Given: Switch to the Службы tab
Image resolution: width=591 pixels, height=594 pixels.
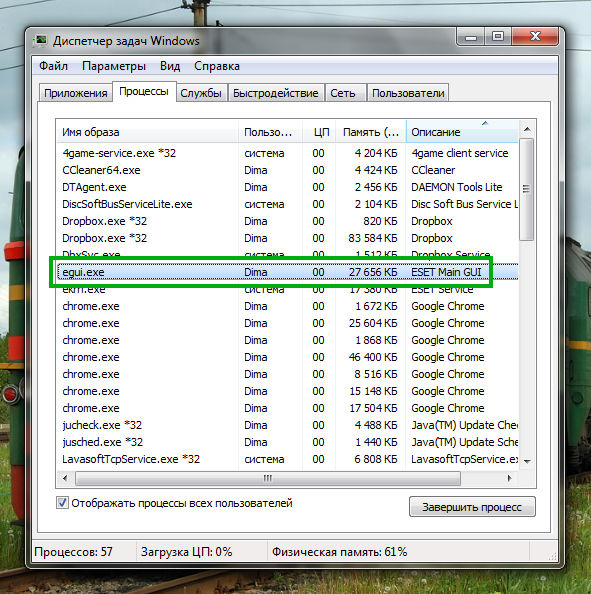Looking at the screenshot, I should 201,93.
